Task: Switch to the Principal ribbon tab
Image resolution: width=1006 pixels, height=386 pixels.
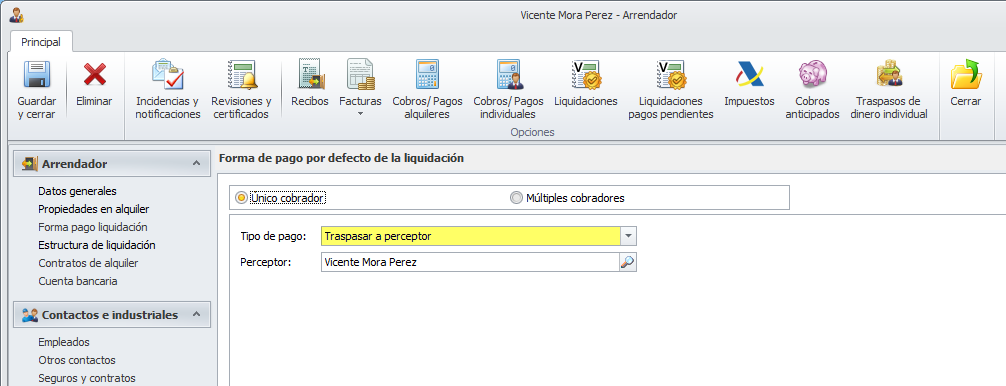Action: [x=41, y=42]
